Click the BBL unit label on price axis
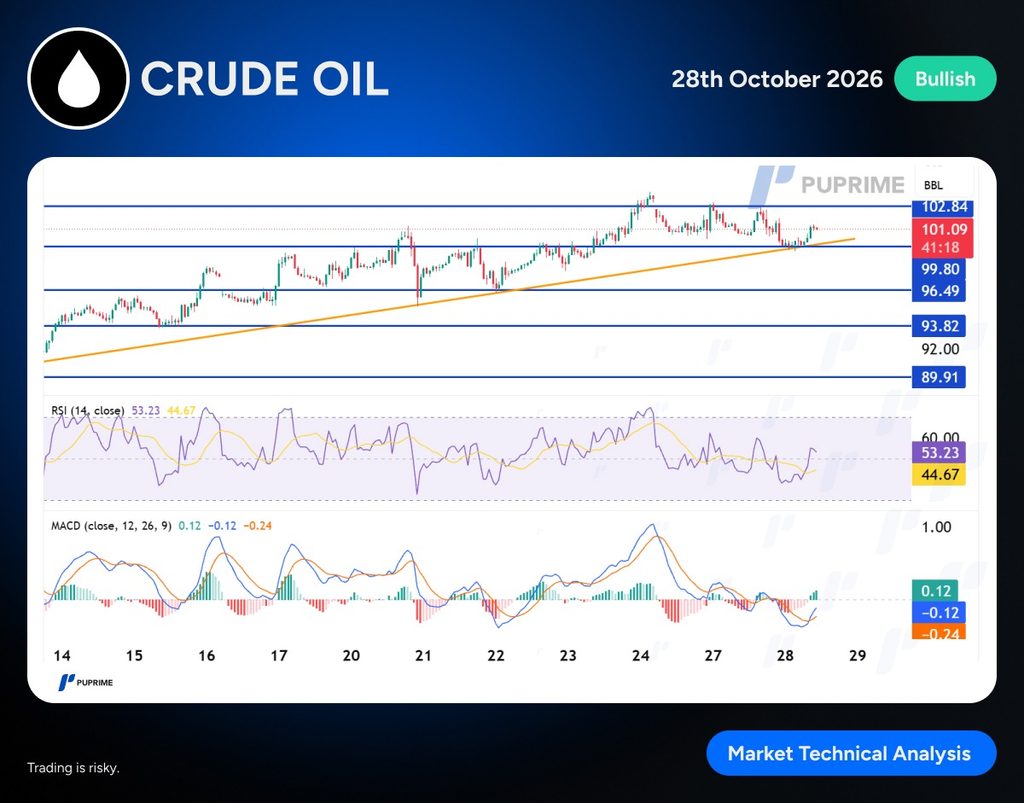 click(x=933, y=185)
